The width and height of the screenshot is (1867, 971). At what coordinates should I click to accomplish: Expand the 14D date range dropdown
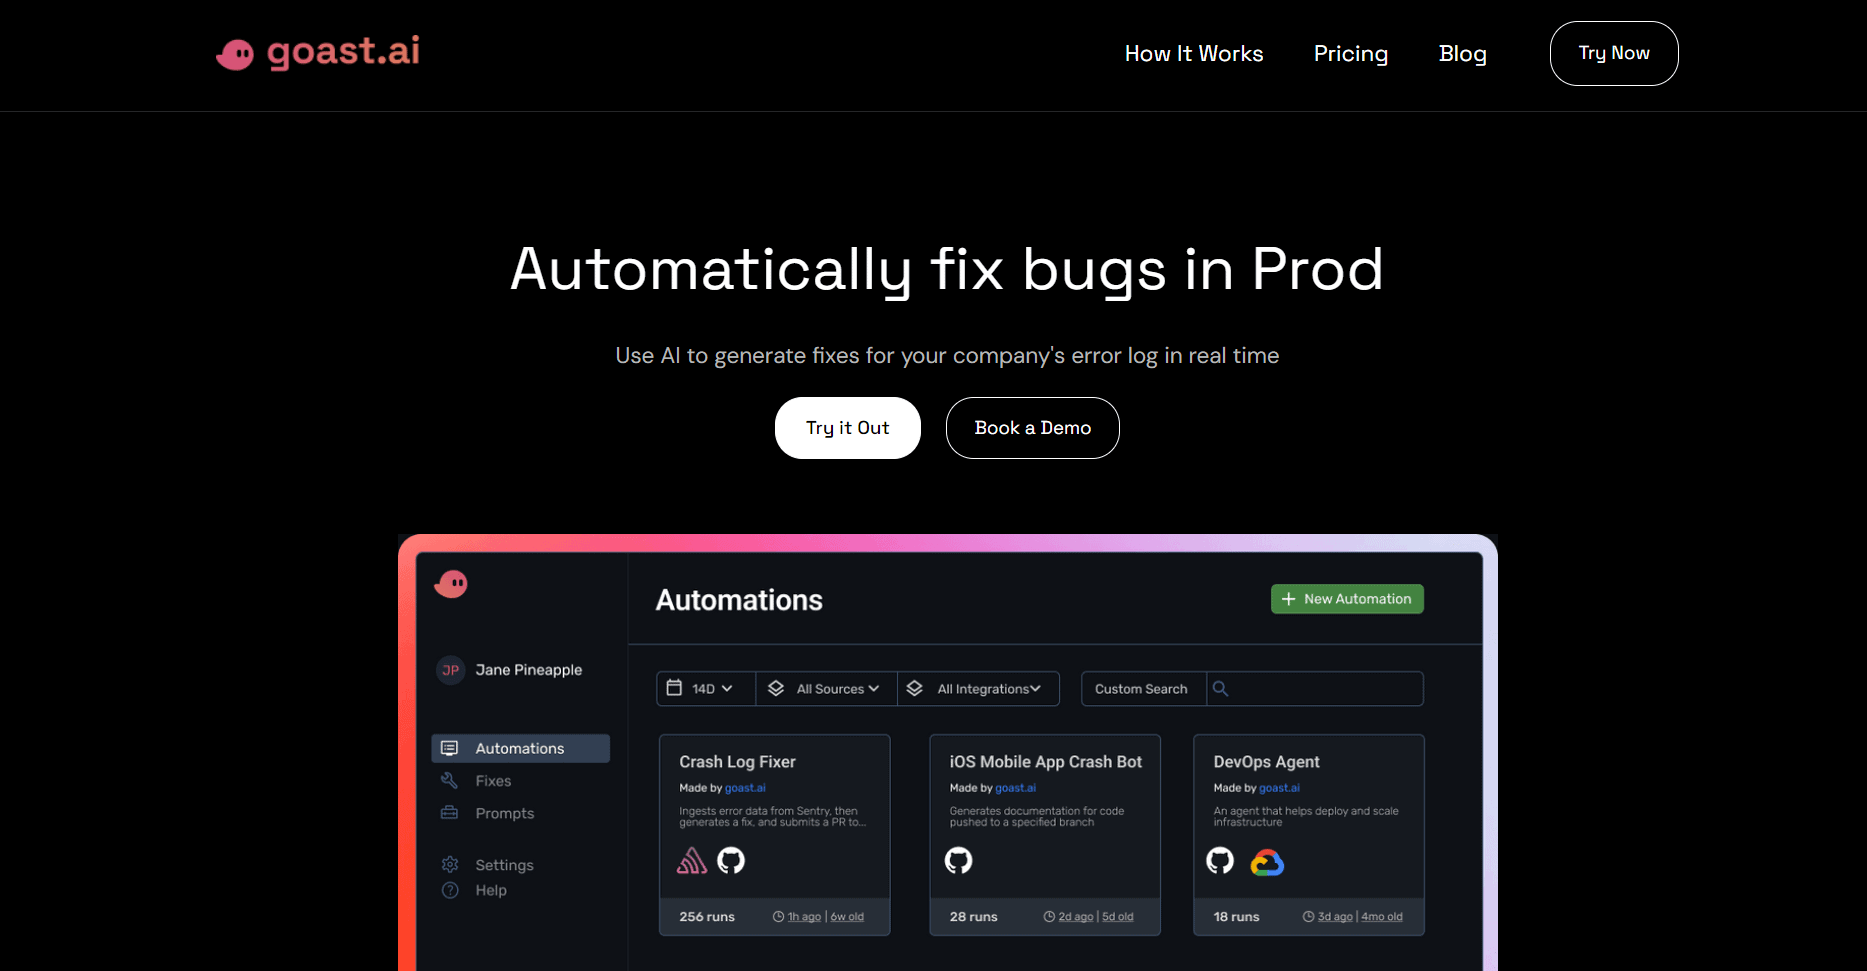click(705, 688)
